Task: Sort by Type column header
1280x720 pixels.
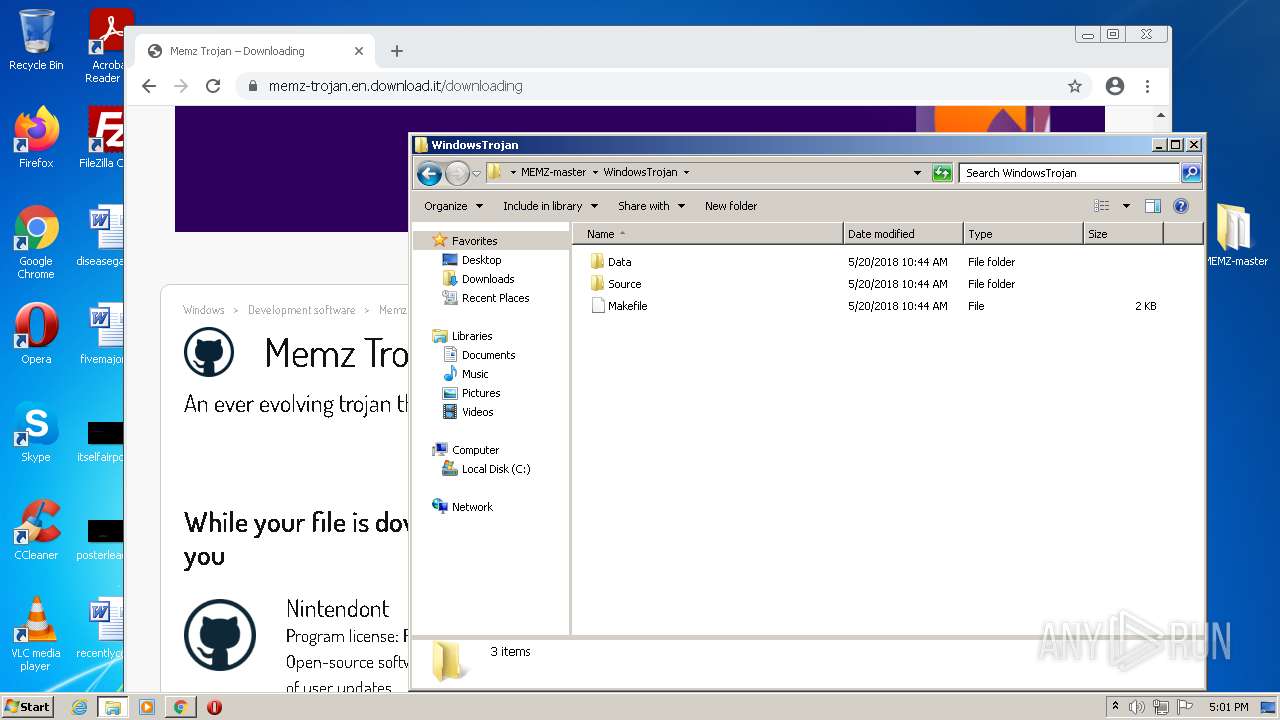Action: tap(1023, 234)
